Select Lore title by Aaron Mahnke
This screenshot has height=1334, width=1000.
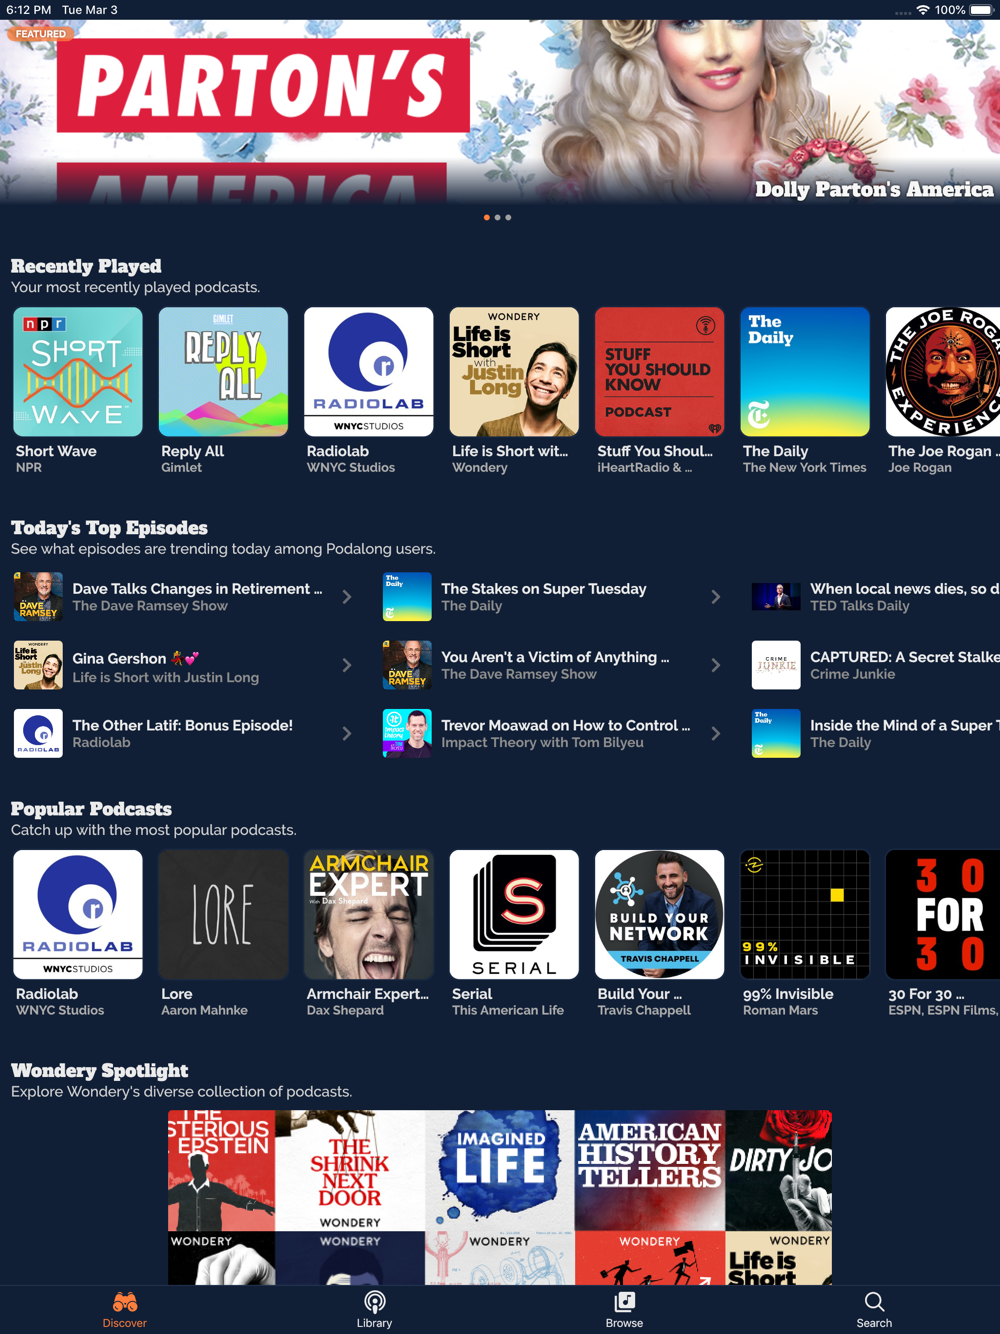tap(177, 994)
